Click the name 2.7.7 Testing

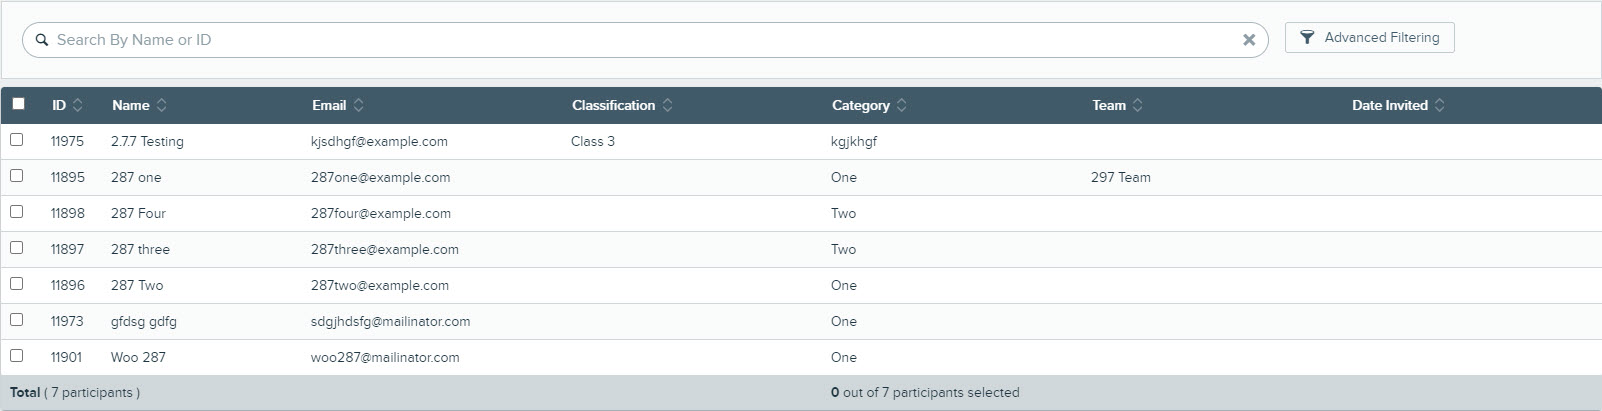(147, 141)
